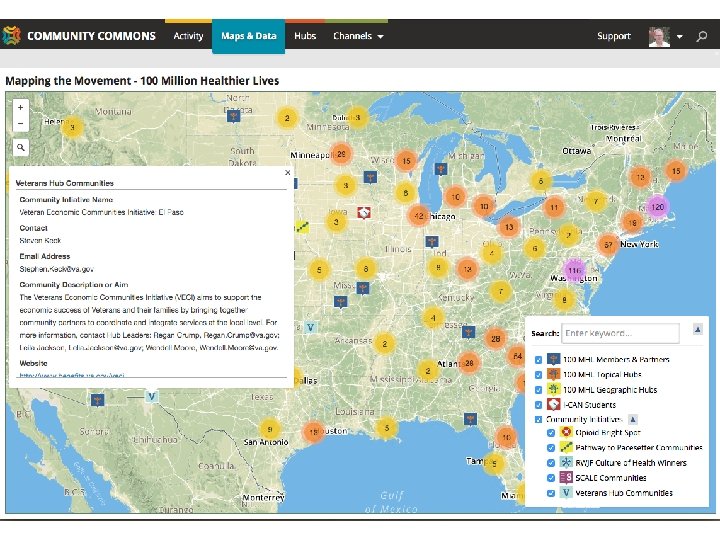The height and width of the screenshot is (540, 720).
Task: Zoom out on the map
Action: coord(21,124)
